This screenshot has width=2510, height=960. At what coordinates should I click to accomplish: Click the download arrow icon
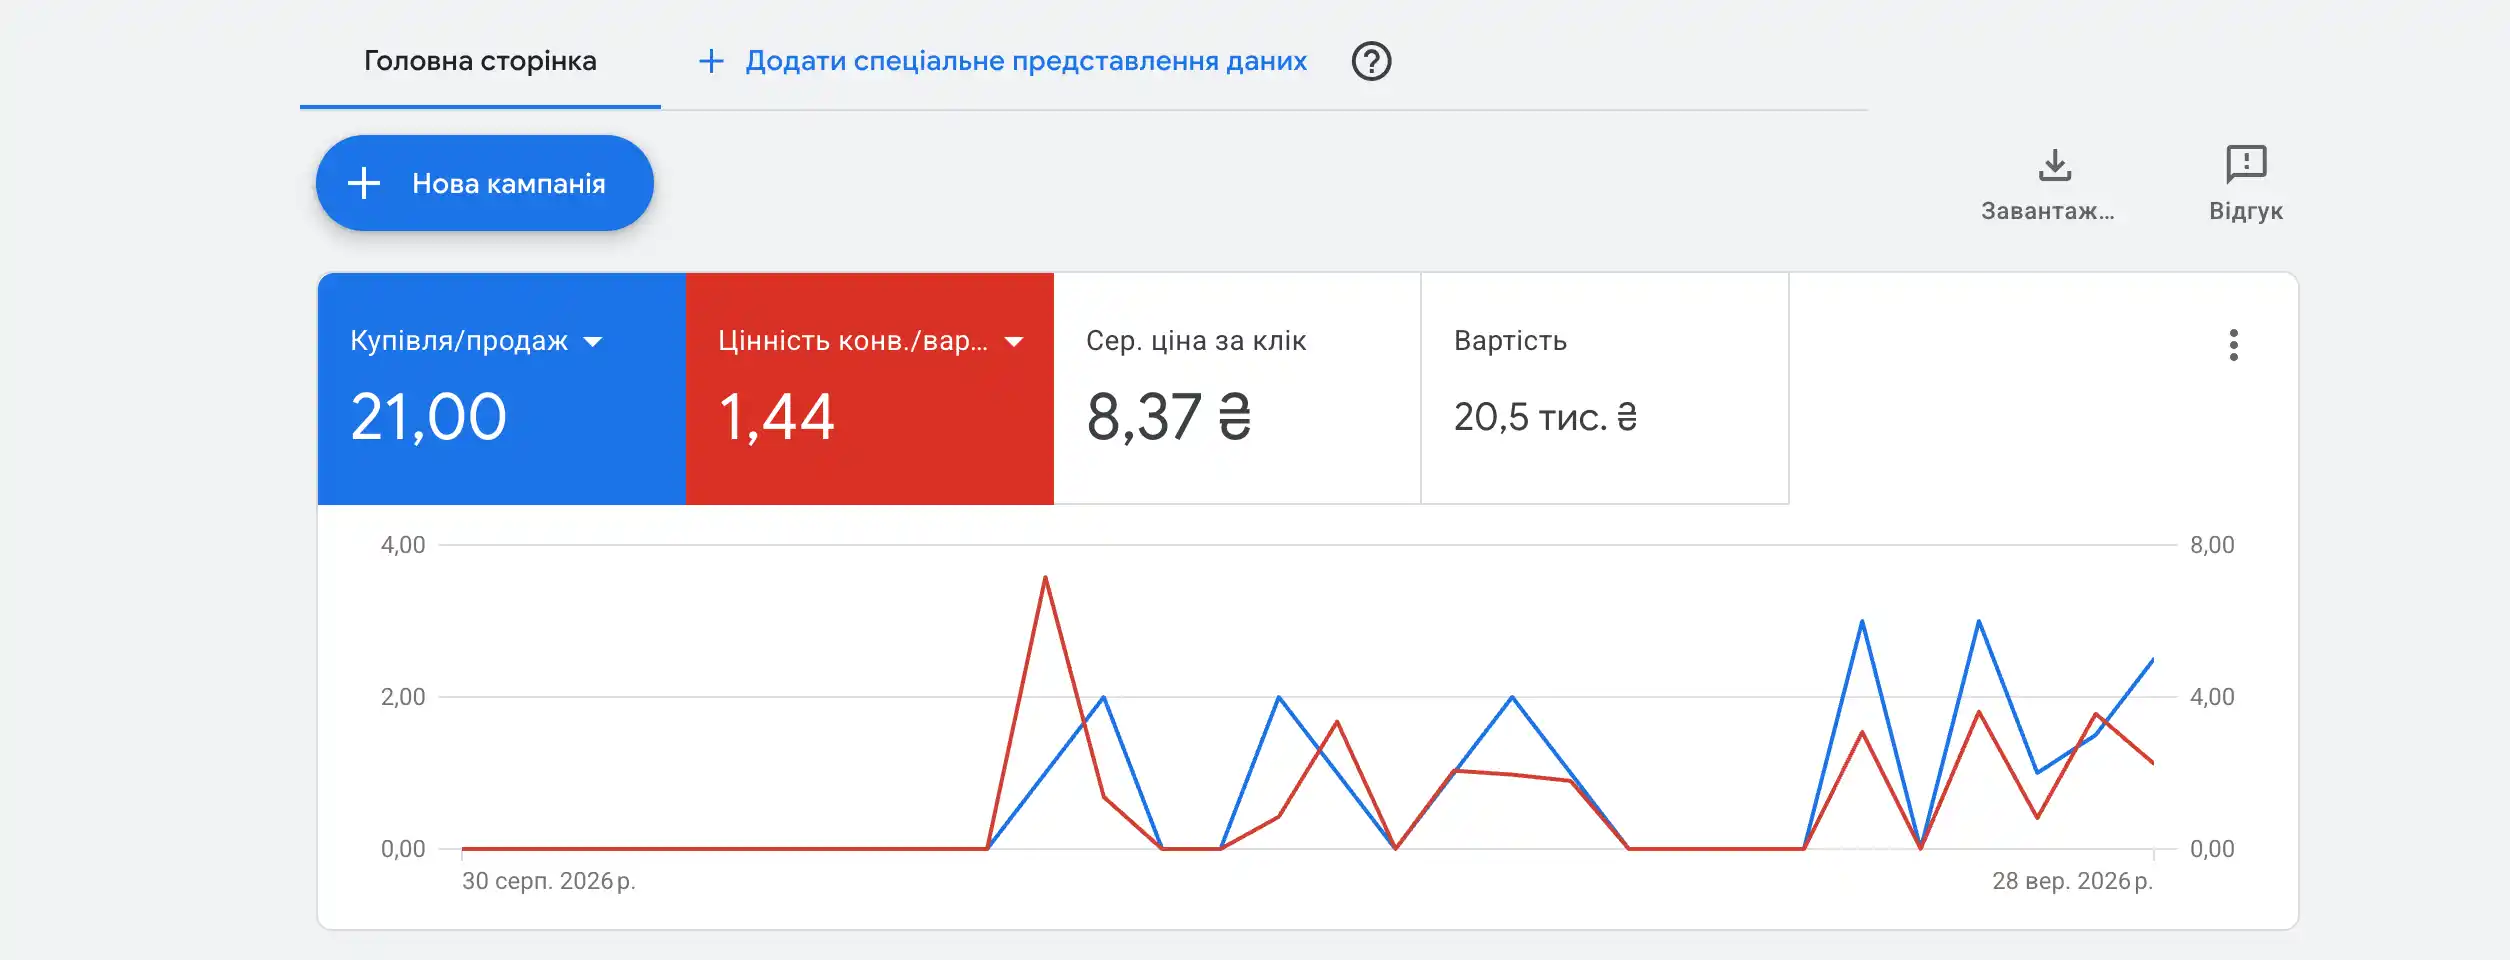coord(2055,165)
